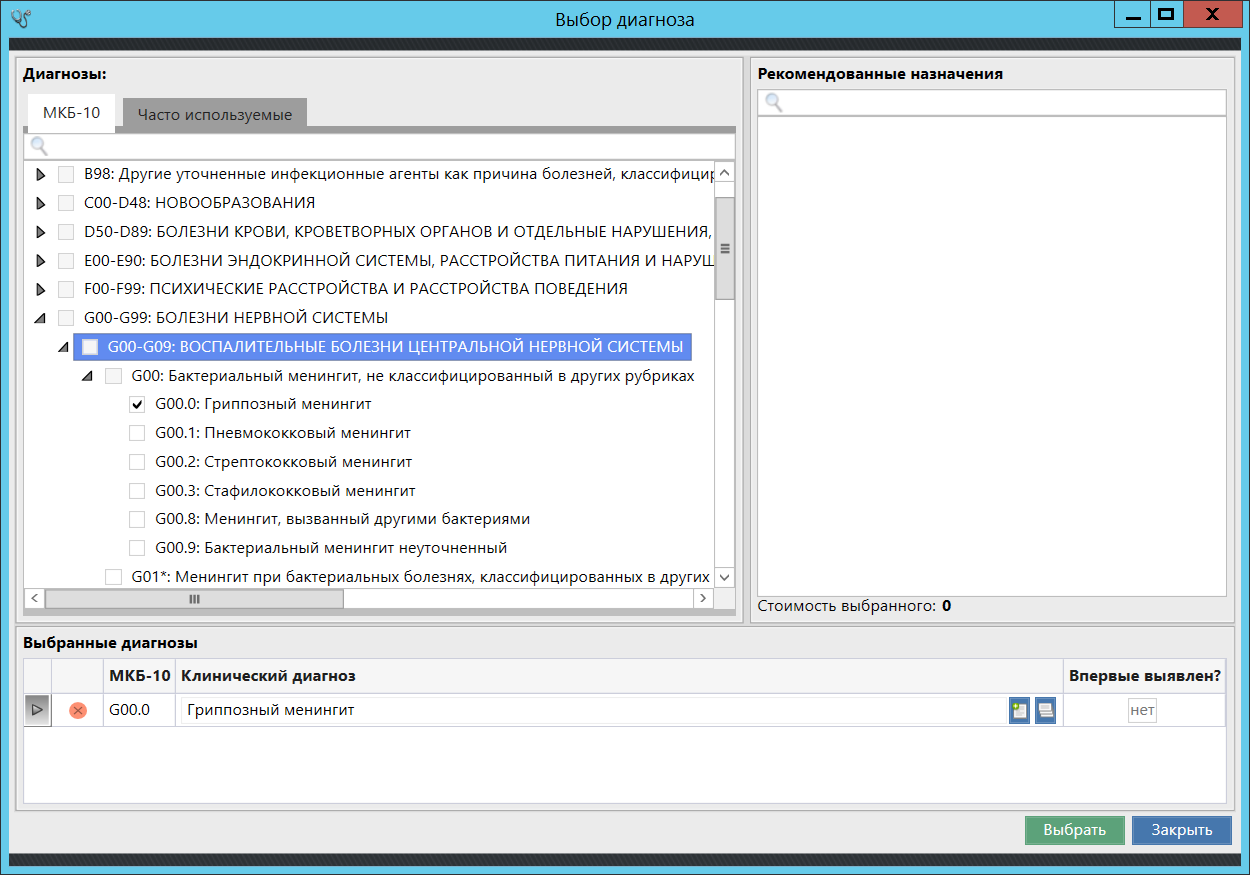Click the rightmost template list icon in diagnosis row
1250x875 pixels.
coord(1045,710)
